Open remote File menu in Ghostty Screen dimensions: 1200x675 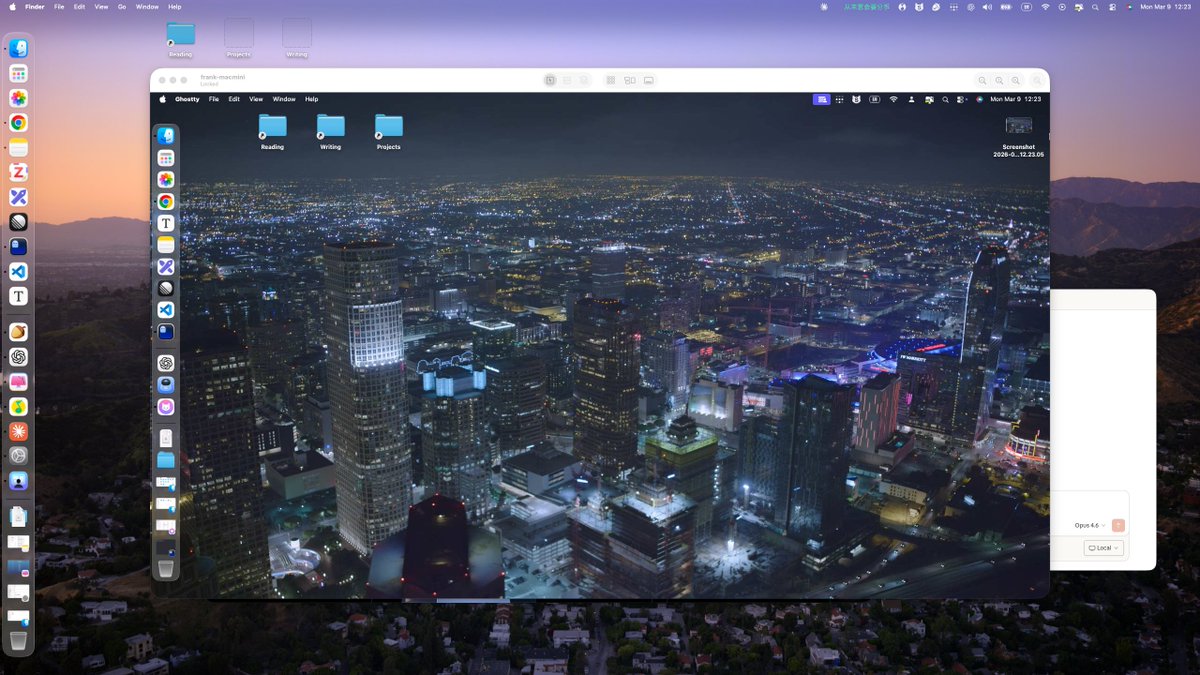point(214,99)
